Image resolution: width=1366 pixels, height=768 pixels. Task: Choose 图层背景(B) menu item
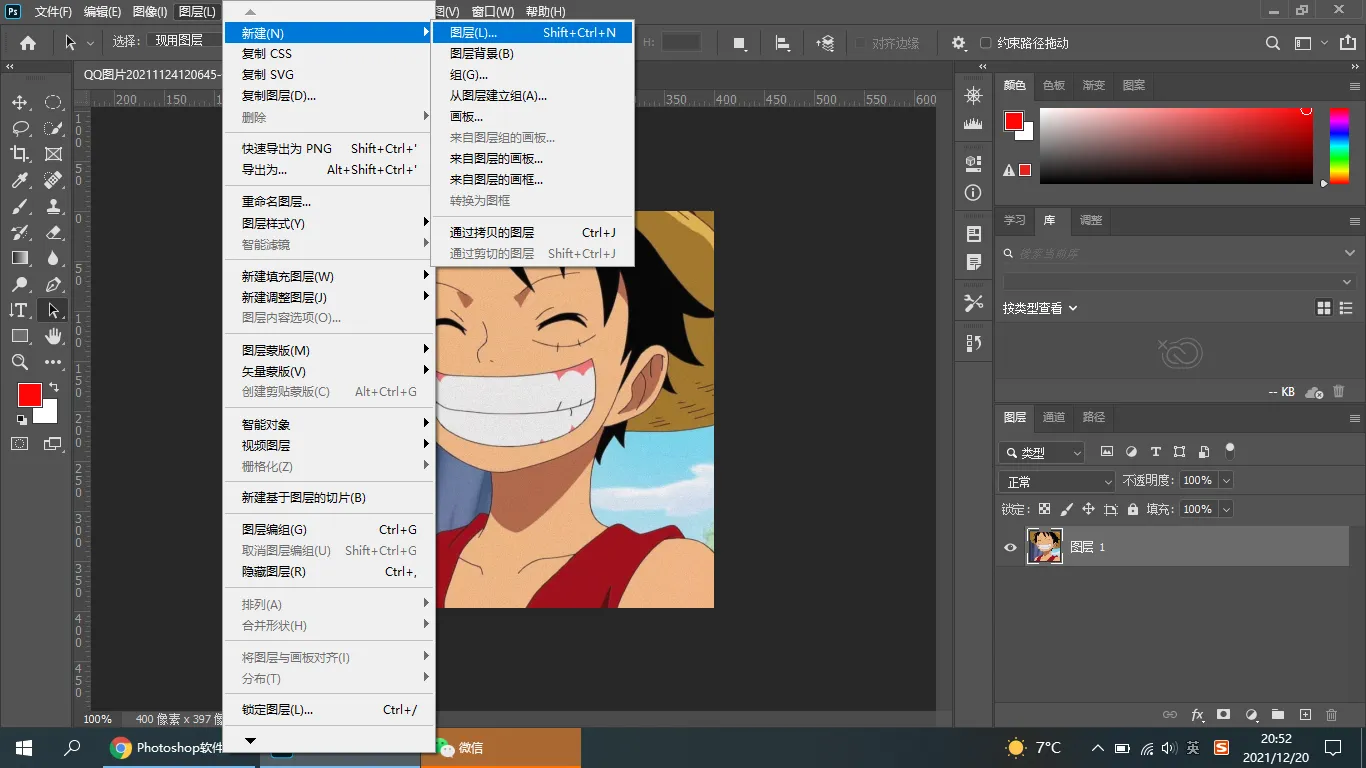533,53
